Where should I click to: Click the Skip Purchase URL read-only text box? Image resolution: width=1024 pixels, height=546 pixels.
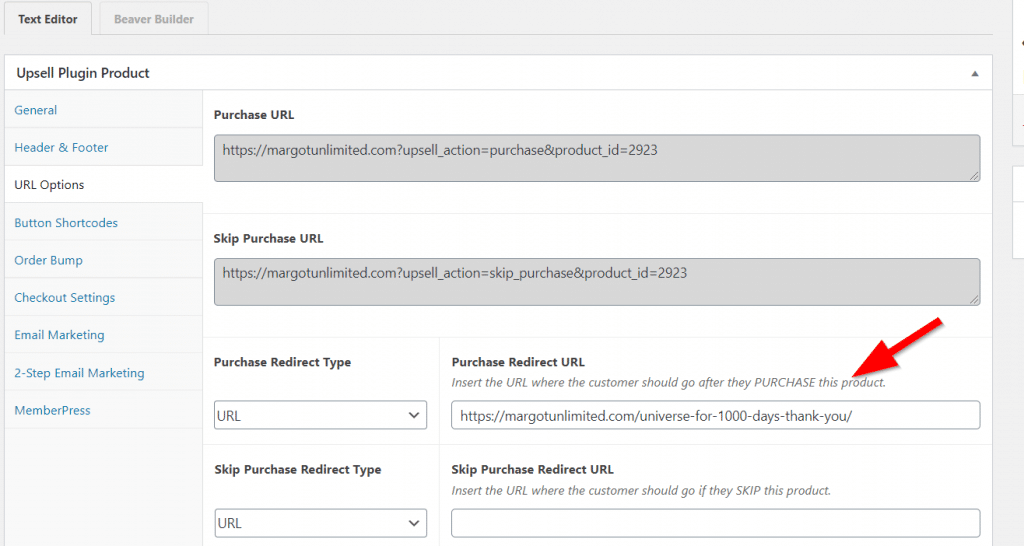(x=596, y=281)
